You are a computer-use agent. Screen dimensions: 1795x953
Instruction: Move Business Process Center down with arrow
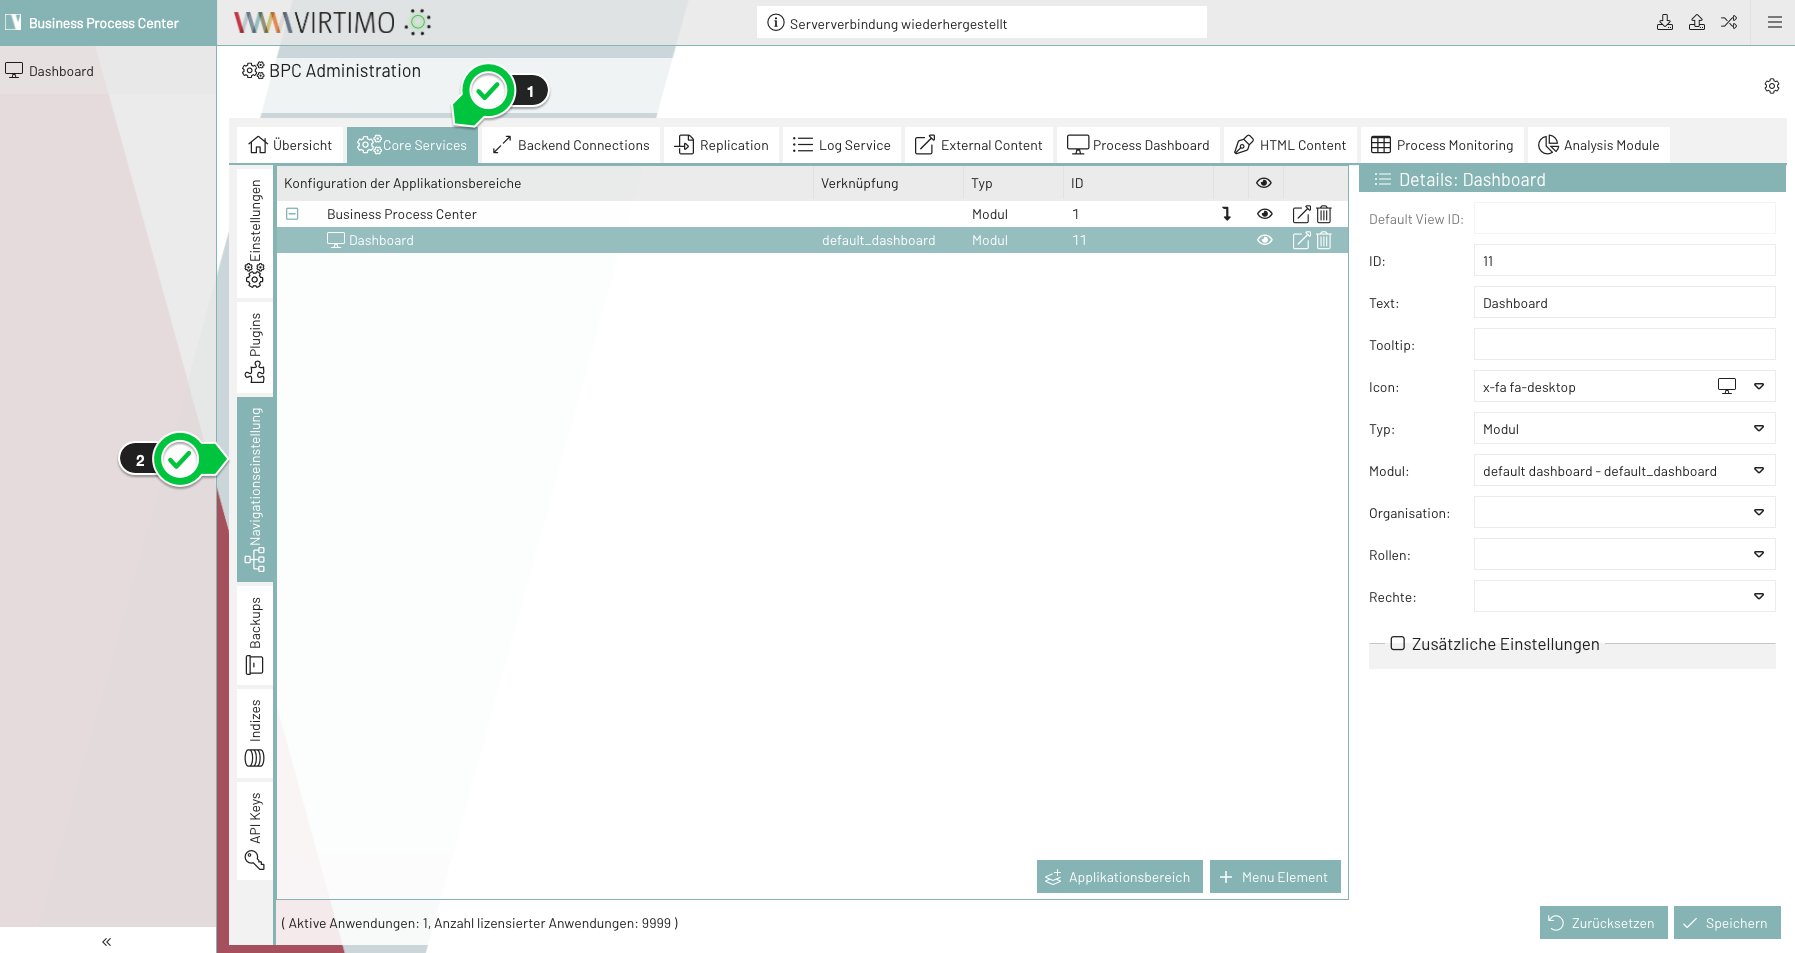1227,214
